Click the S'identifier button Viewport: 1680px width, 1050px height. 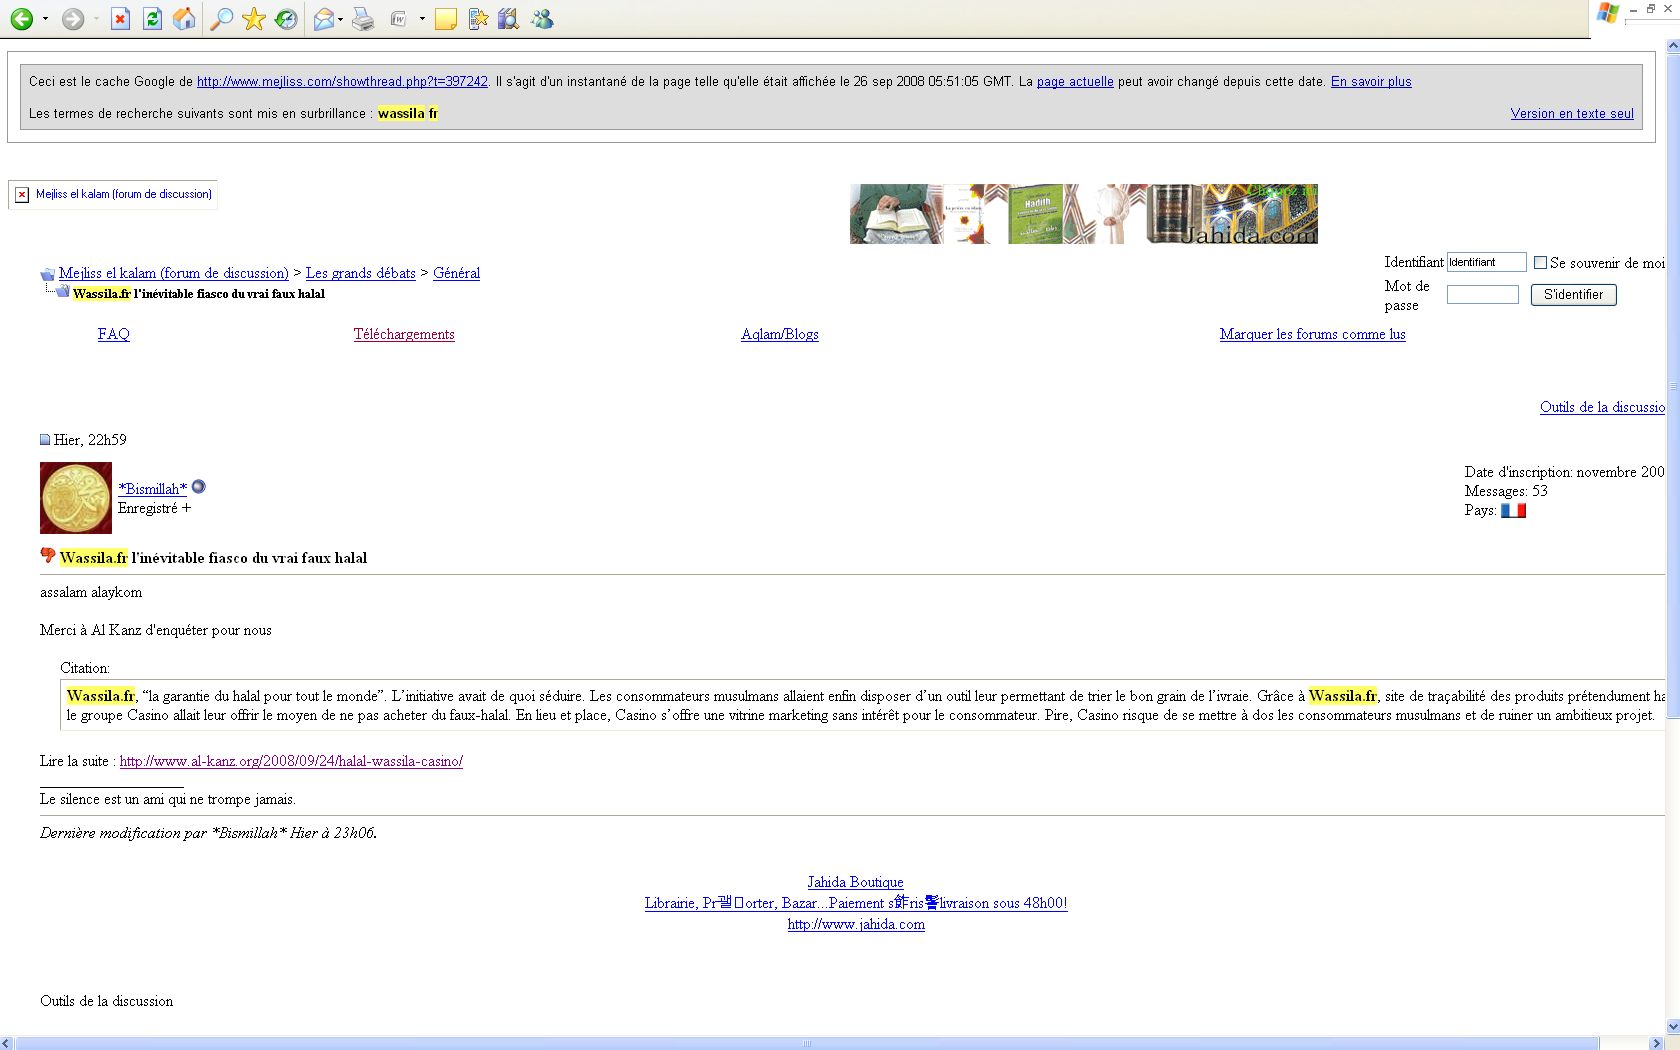(1573, 295)
